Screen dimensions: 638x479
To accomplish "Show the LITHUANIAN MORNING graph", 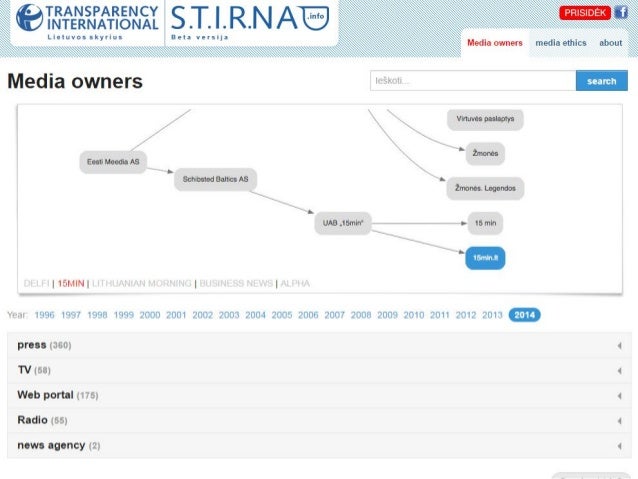I will pyautogui.click(x=142, y=283).
